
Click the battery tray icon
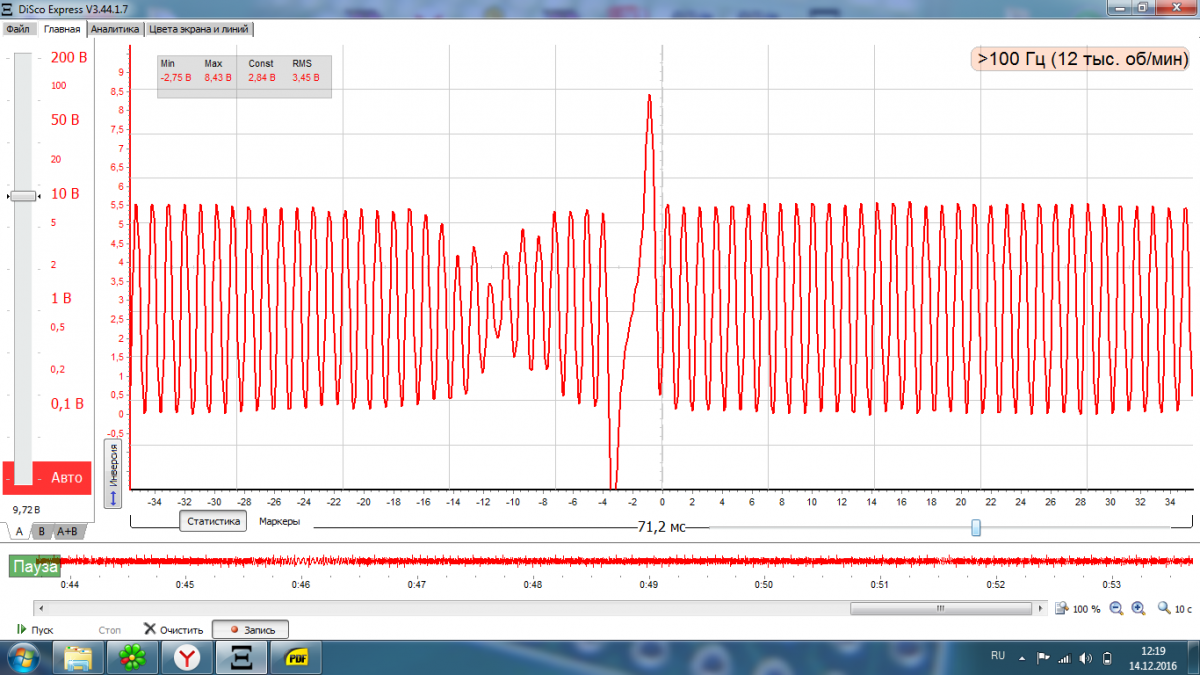1107,658
